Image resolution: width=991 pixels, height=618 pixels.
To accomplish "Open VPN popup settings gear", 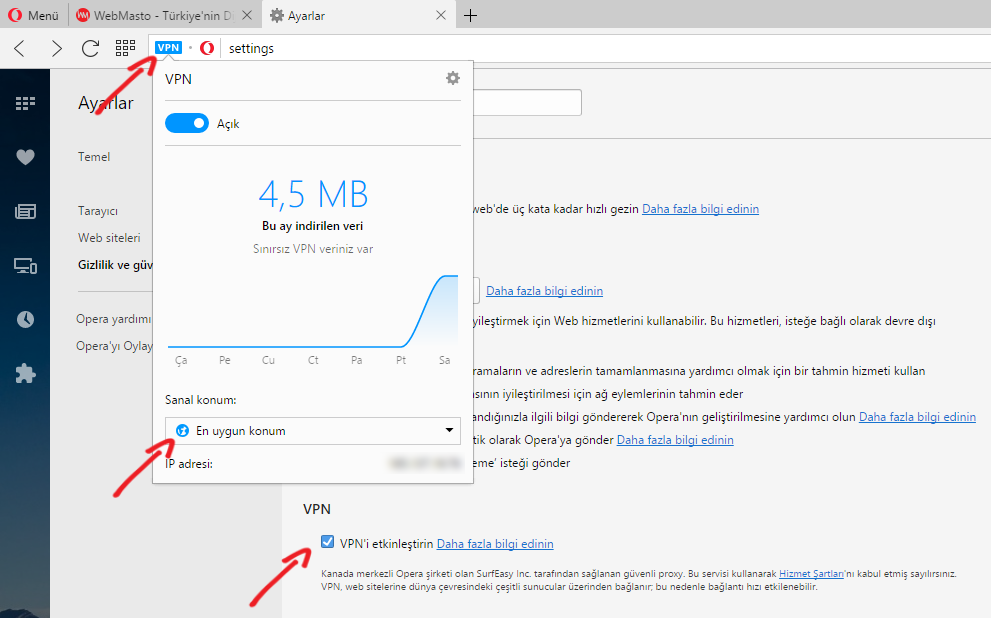I will [x=453, y=78].
